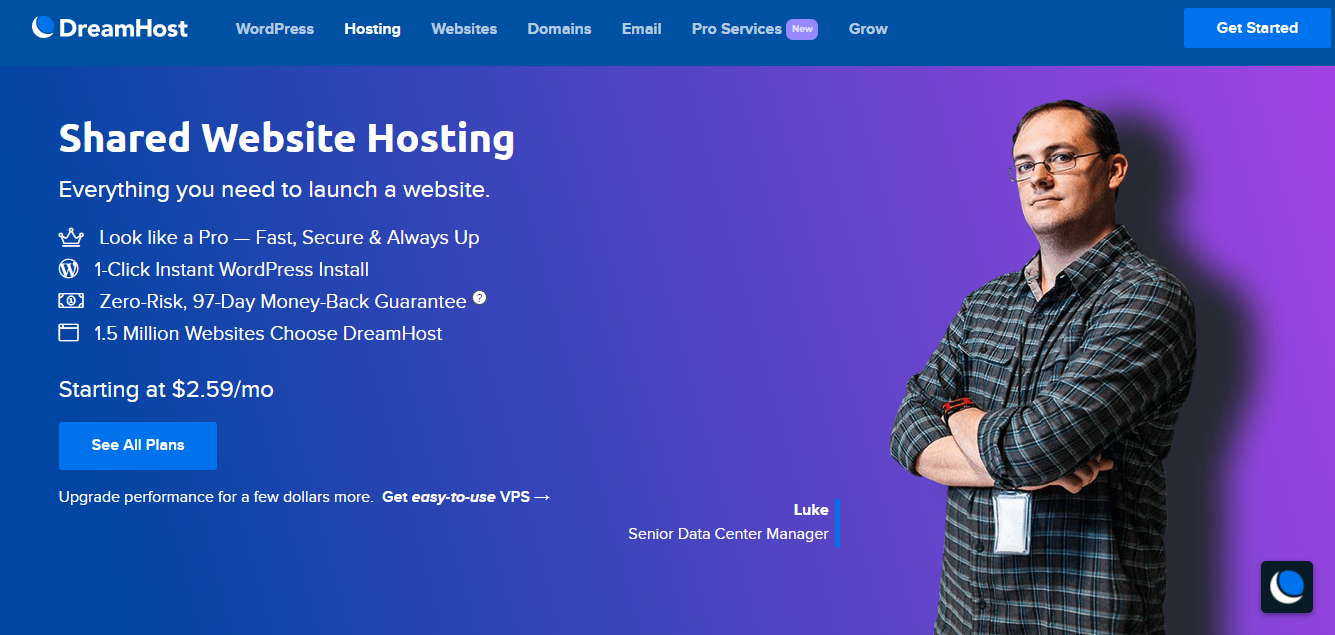Click the browser window icon beside 1.5 Million Websites
This screenshot has width=1335, height=635.
pyautogui.click(x=69, y=333)
